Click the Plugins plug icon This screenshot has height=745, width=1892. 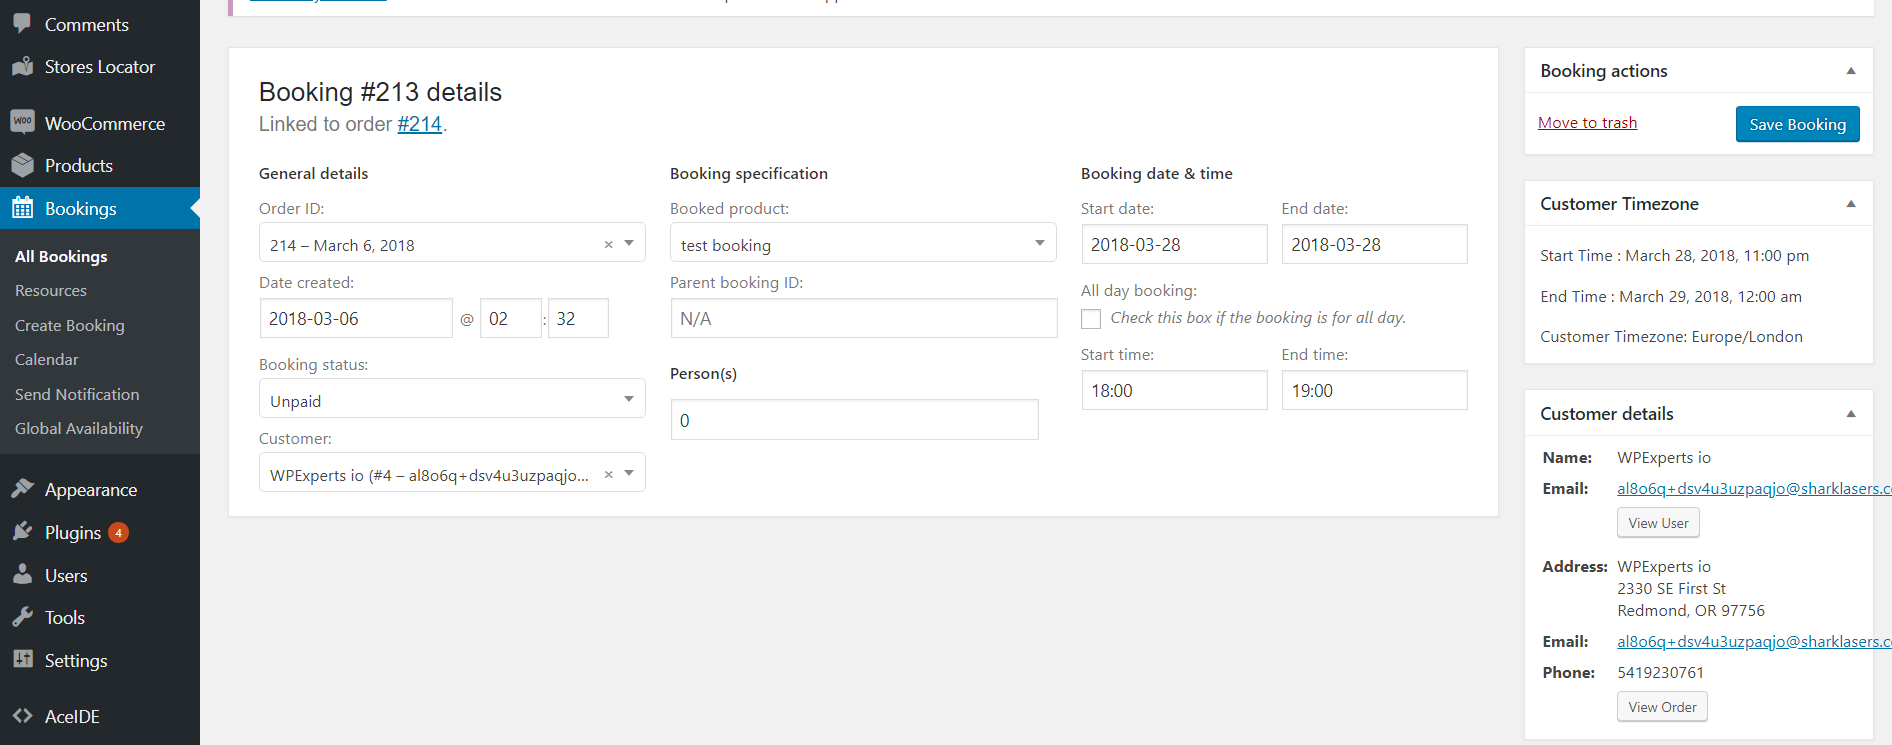(22, 532)
